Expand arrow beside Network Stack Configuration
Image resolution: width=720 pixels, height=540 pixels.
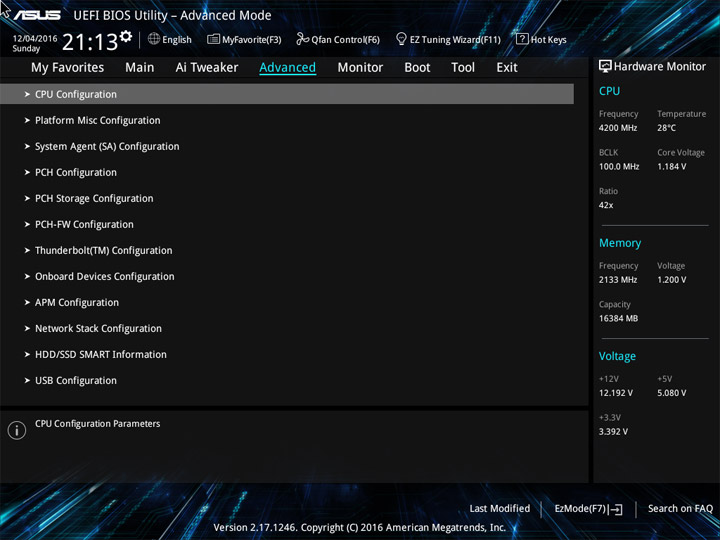pos(27,328)
